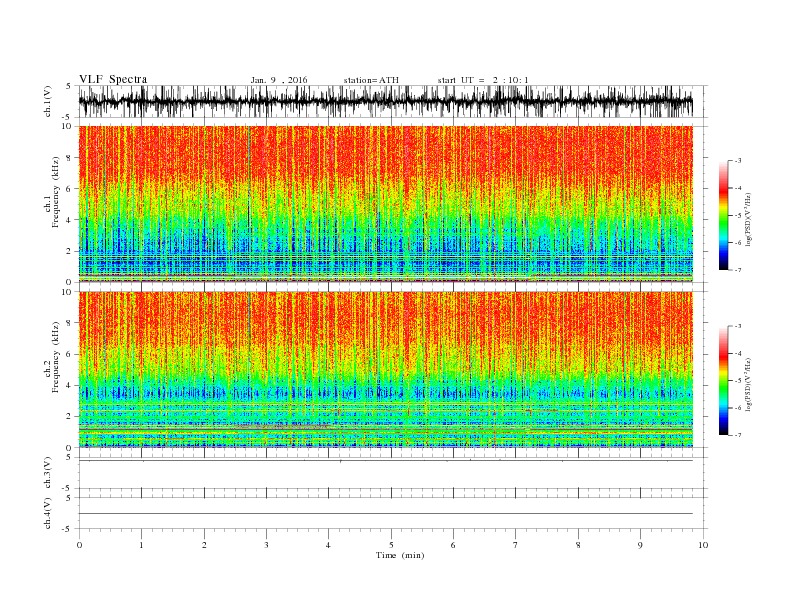This screenshot has height=612, width=792.
Task: Click the "-5" tick on the ch.2 colorbar
Action: point(738,381)
